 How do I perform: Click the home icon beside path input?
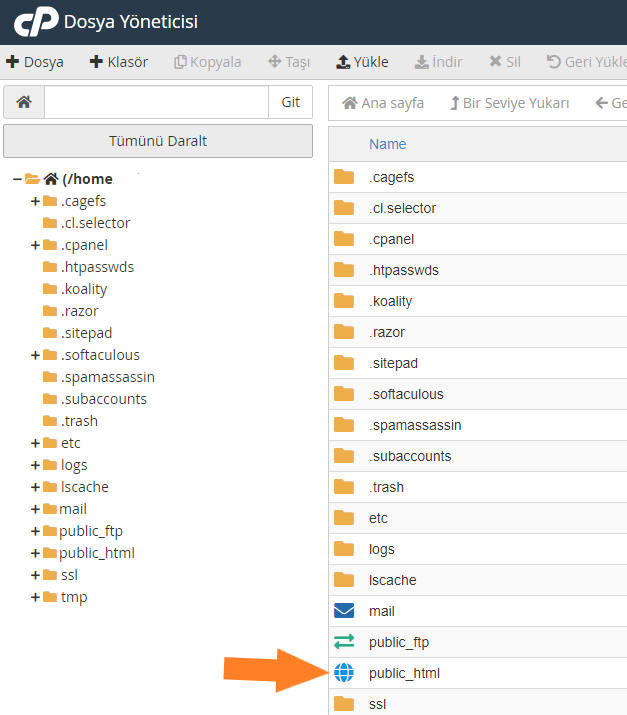coord(24,103)
